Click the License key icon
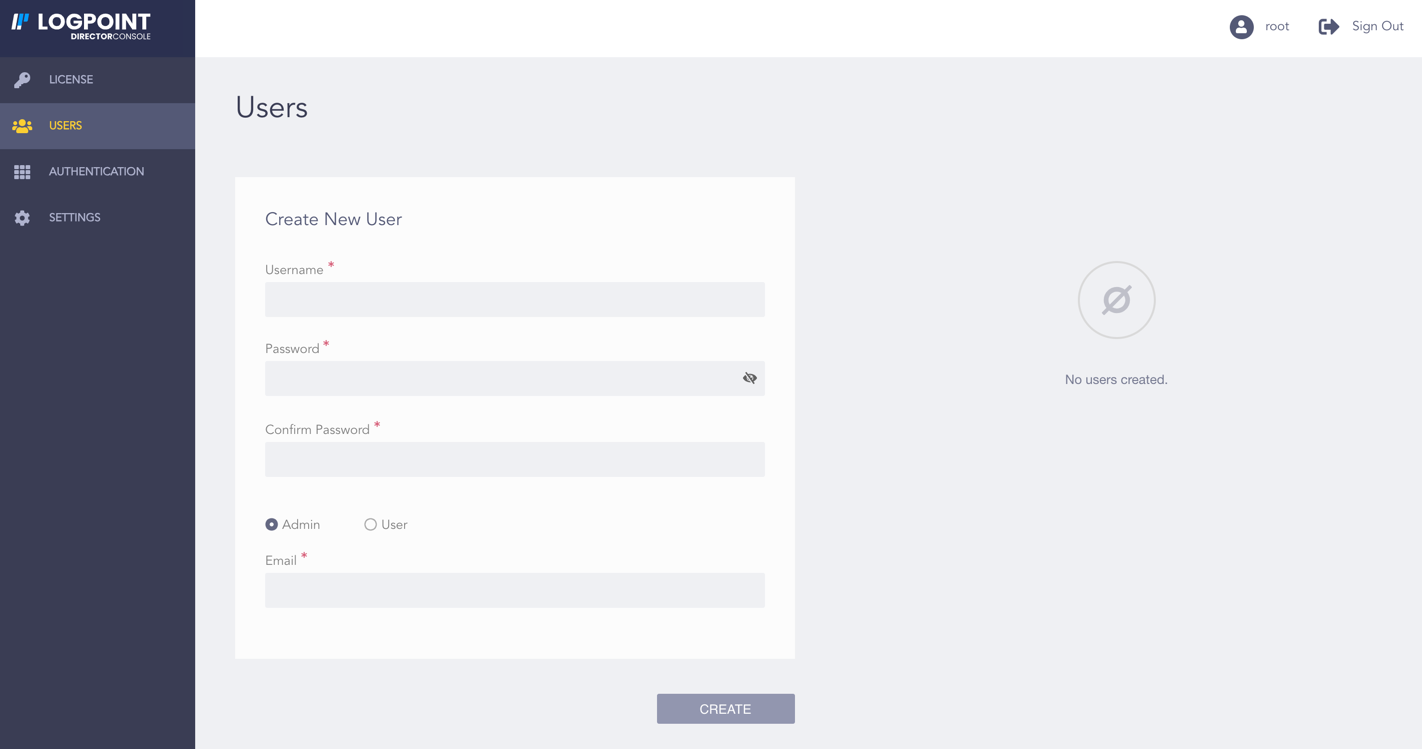Image resolution: width=1422 pixels, height=749 pixels. (22, 80)
